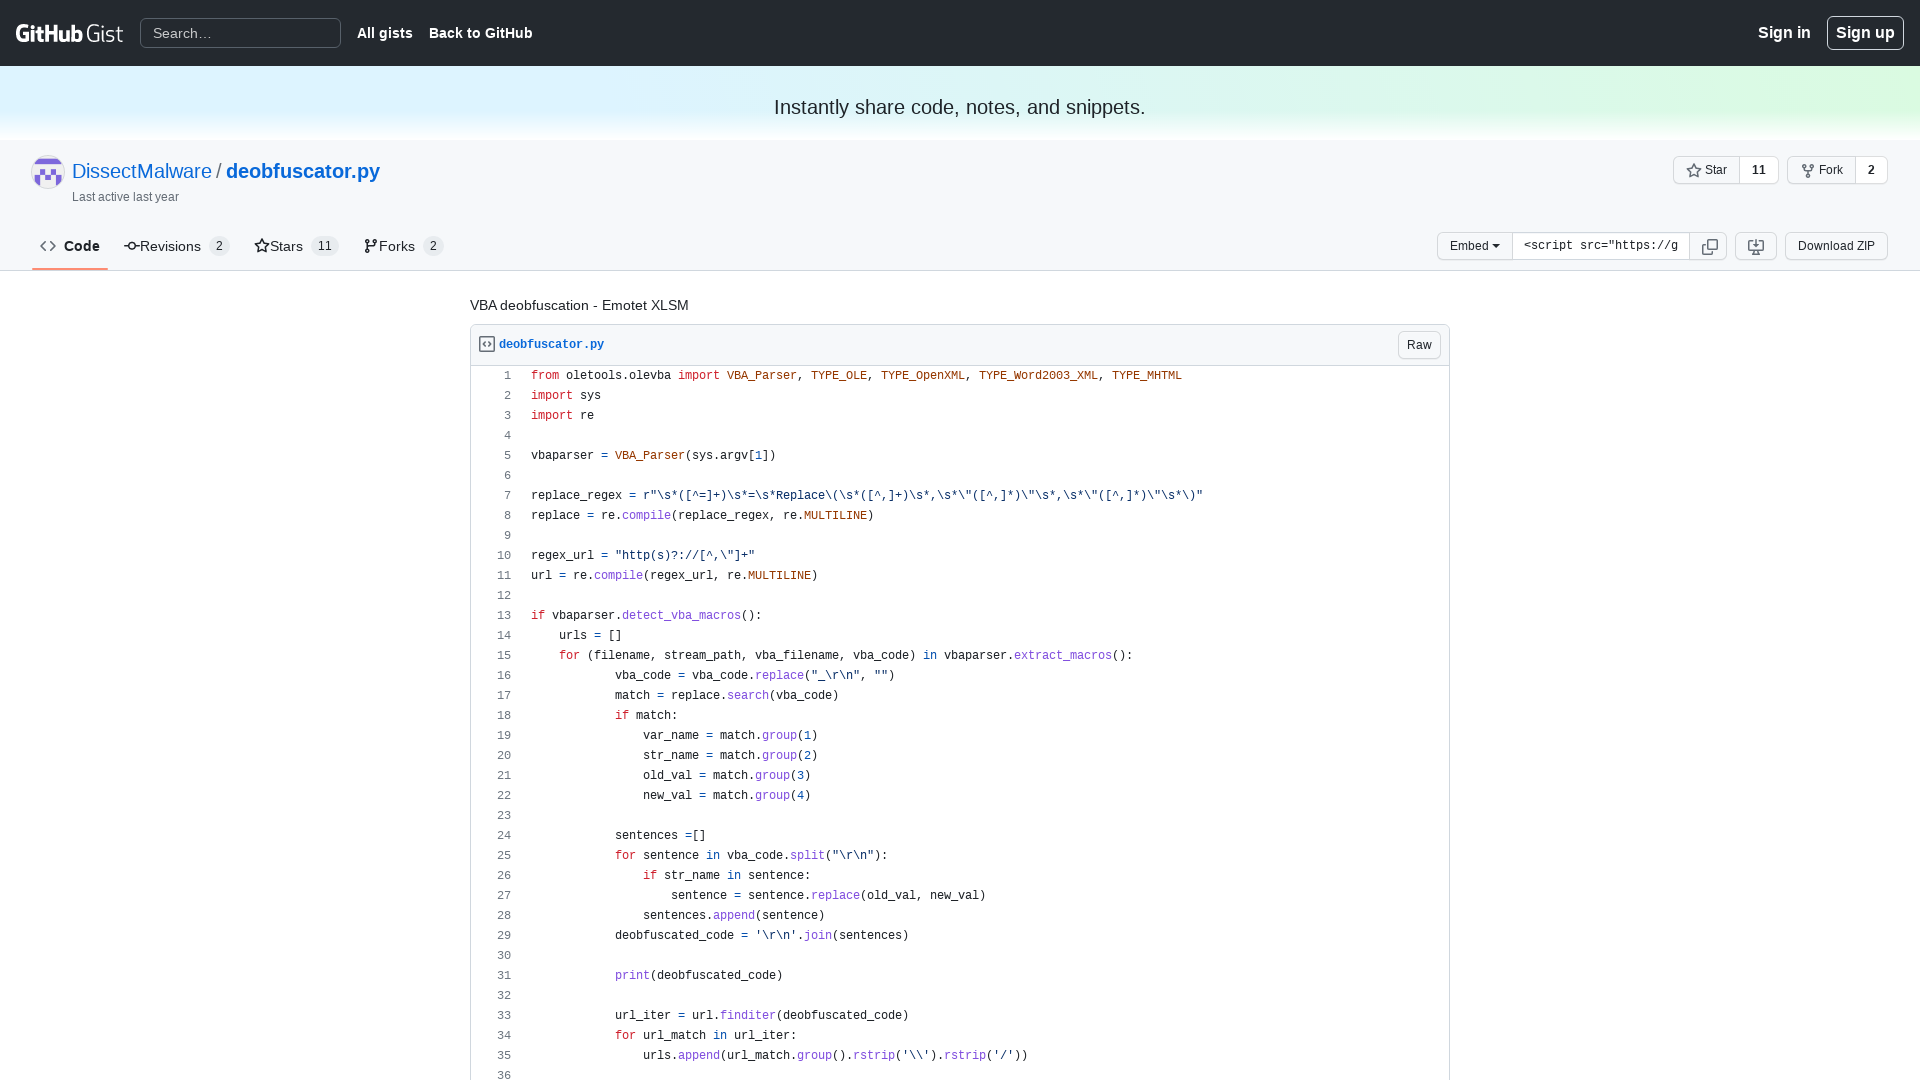
Task: Select line number 31
Action: pyautogui.click(x=496, y=976)
